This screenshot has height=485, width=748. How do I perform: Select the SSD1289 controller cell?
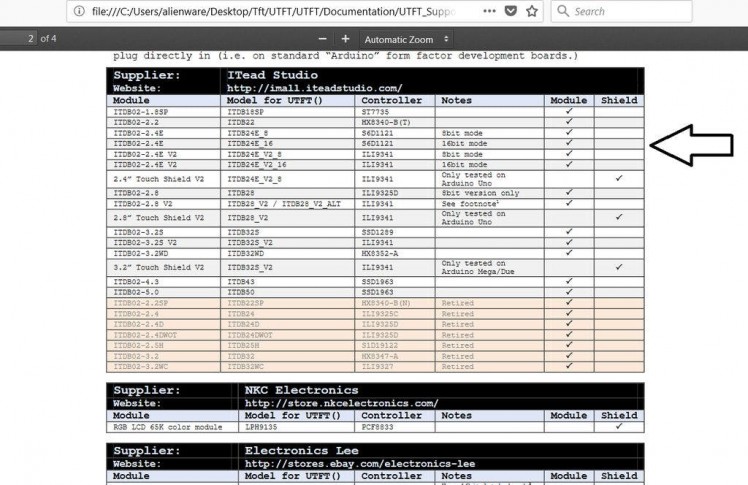[395, 232]
